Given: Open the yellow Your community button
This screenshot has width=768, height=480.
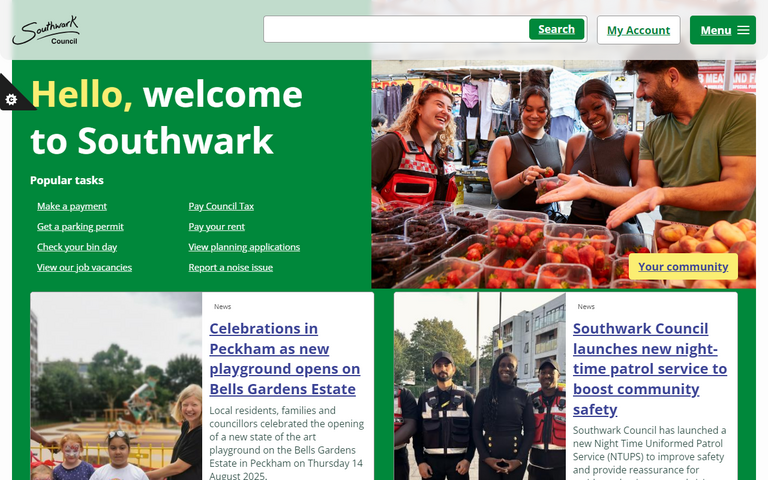Looking at the screenshot, I should (x=683, y=266).
